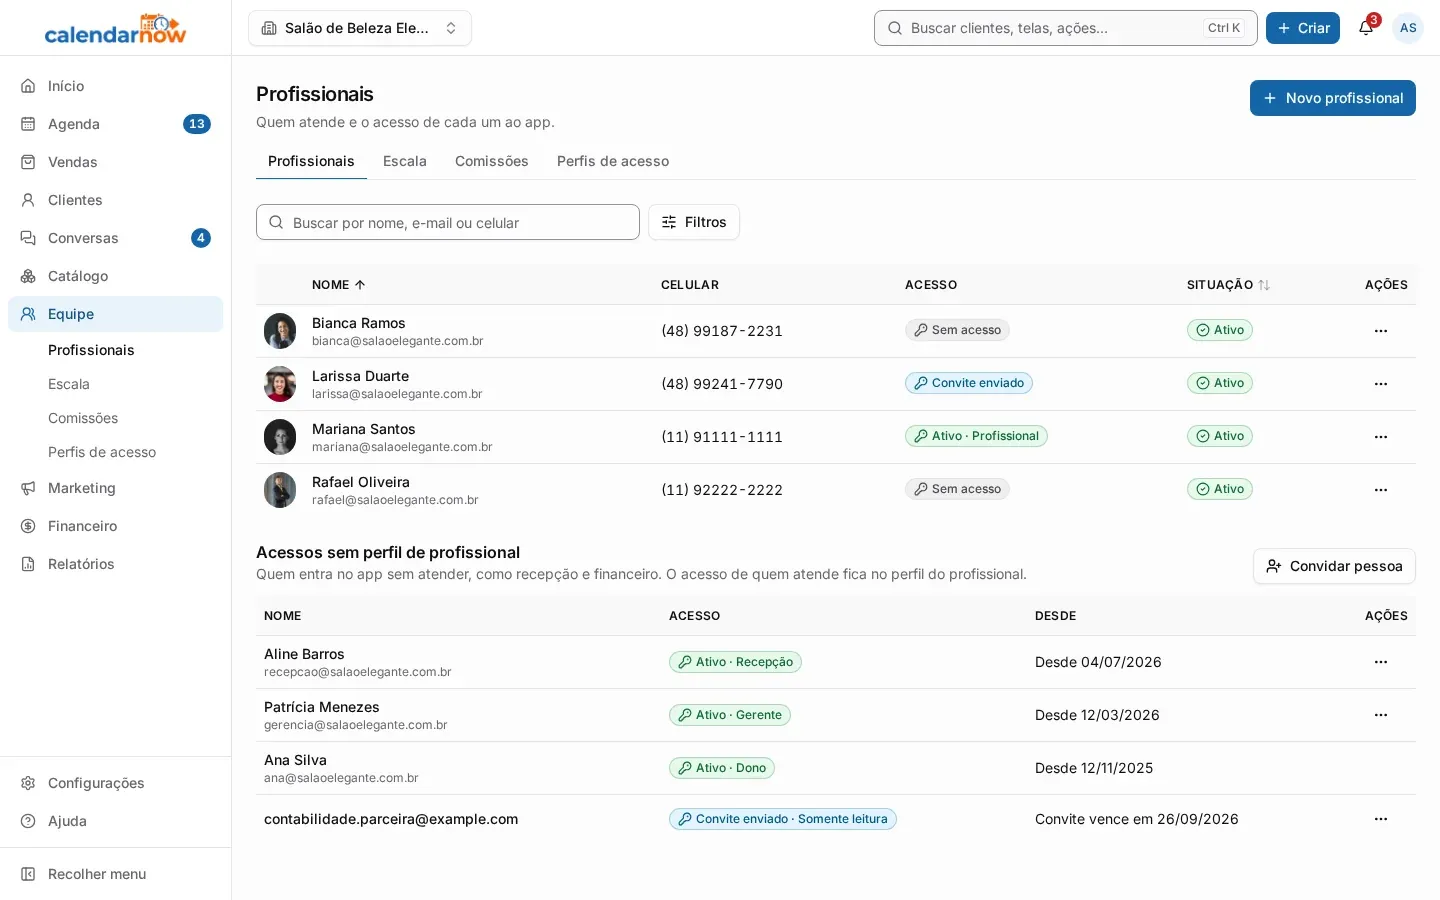1440x900 pixels.
Task: Open Agenda in sidebar
Action: pyautogui.click(x=115, y=124)
